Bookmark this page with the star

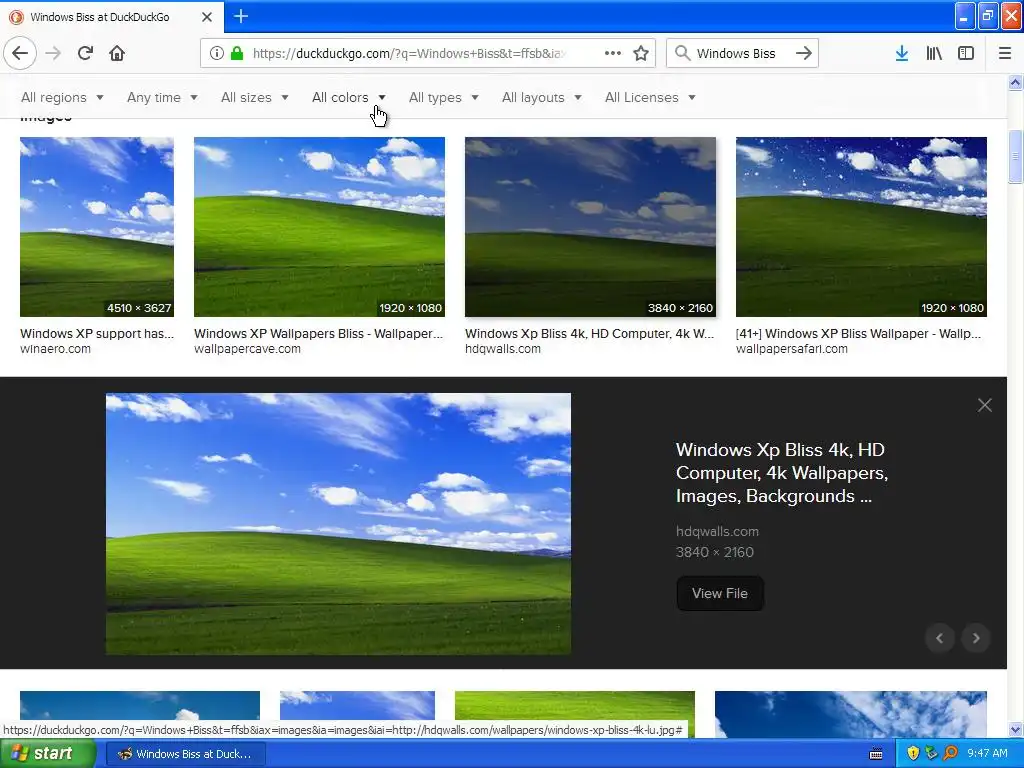[641, 53]
